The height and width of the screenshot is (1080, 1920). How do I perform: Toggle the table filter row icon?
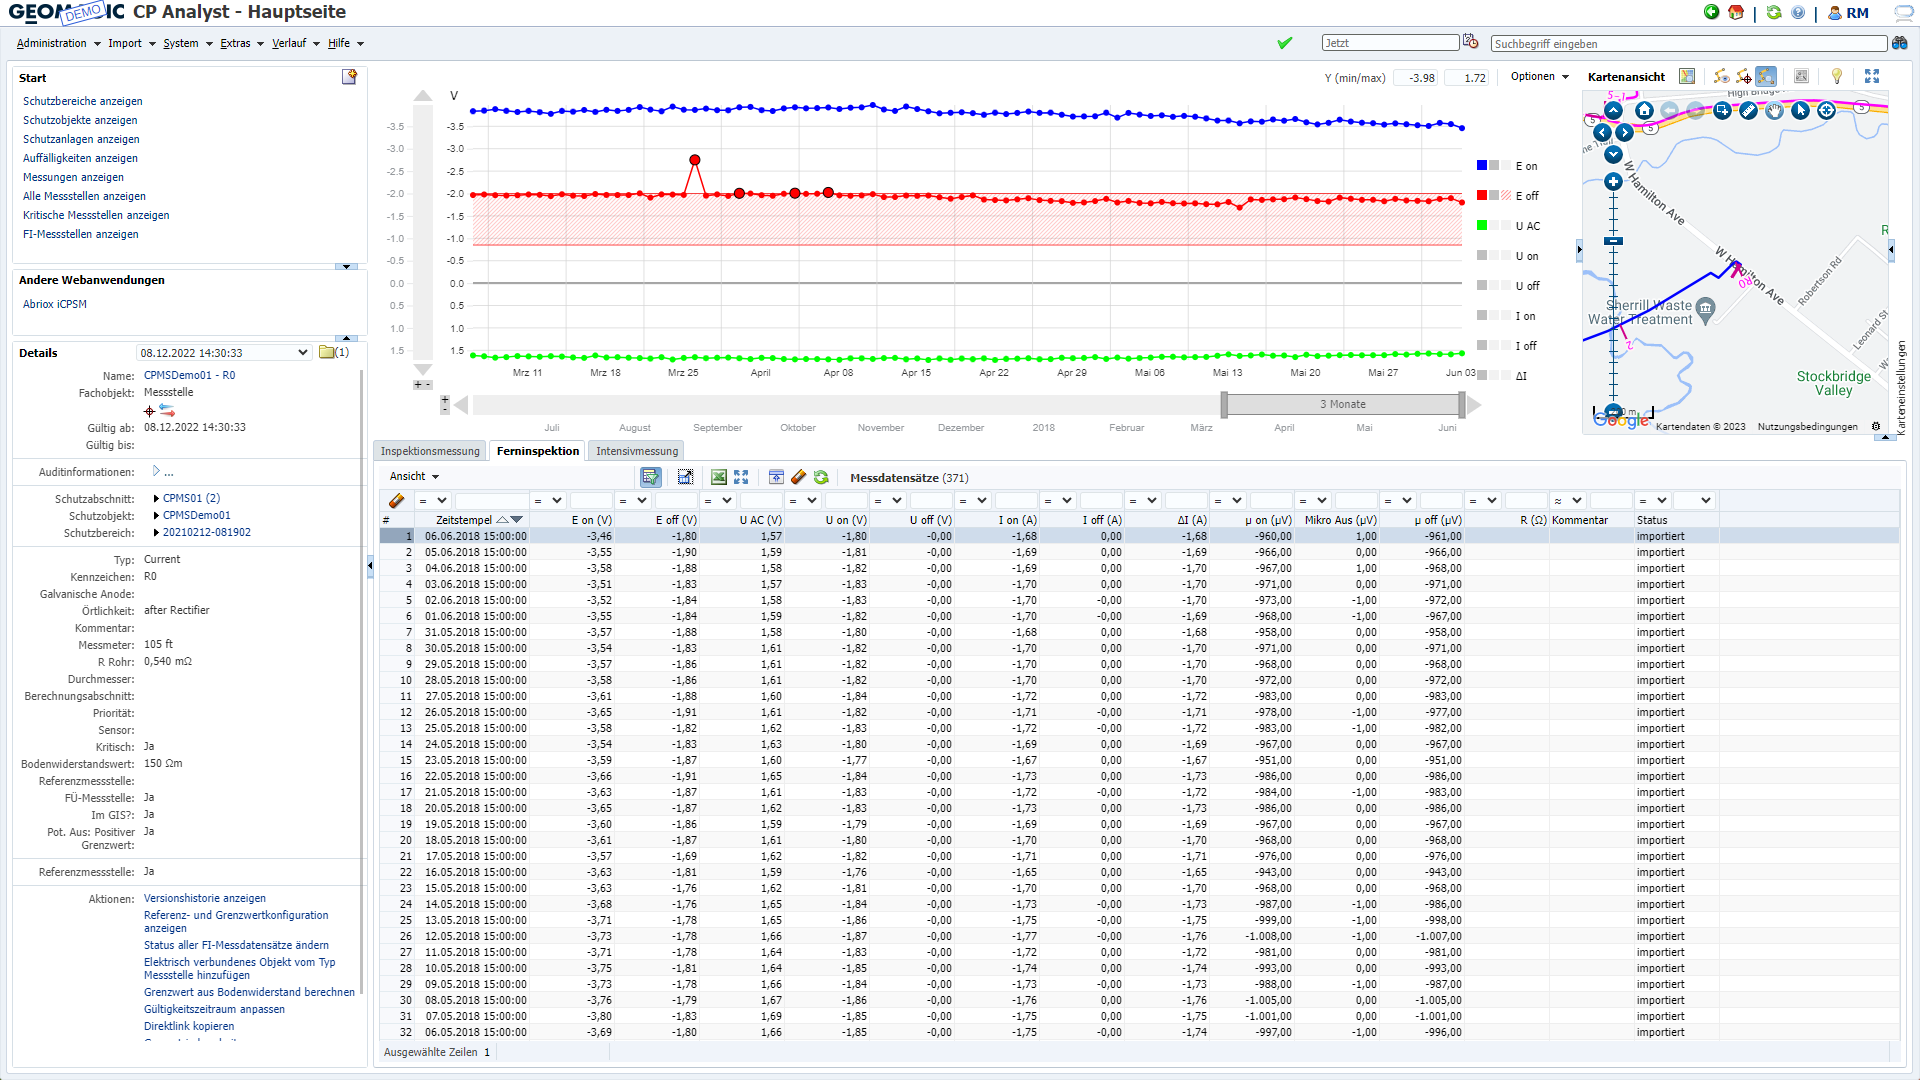(x=650, y=477)
